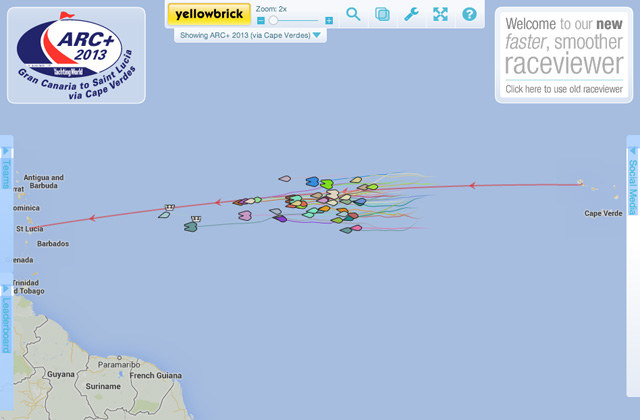Click the yellowbrick logo button
The height and width of the screenshot is (420, 640).
click(209, 14)
